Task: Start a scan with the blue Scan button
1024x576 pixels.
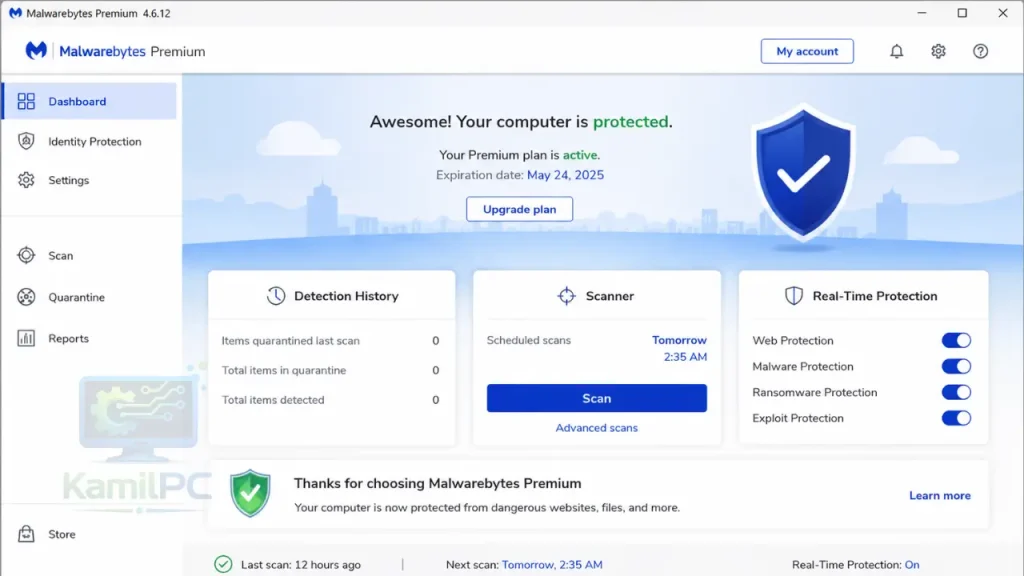Action: [596, 398]
